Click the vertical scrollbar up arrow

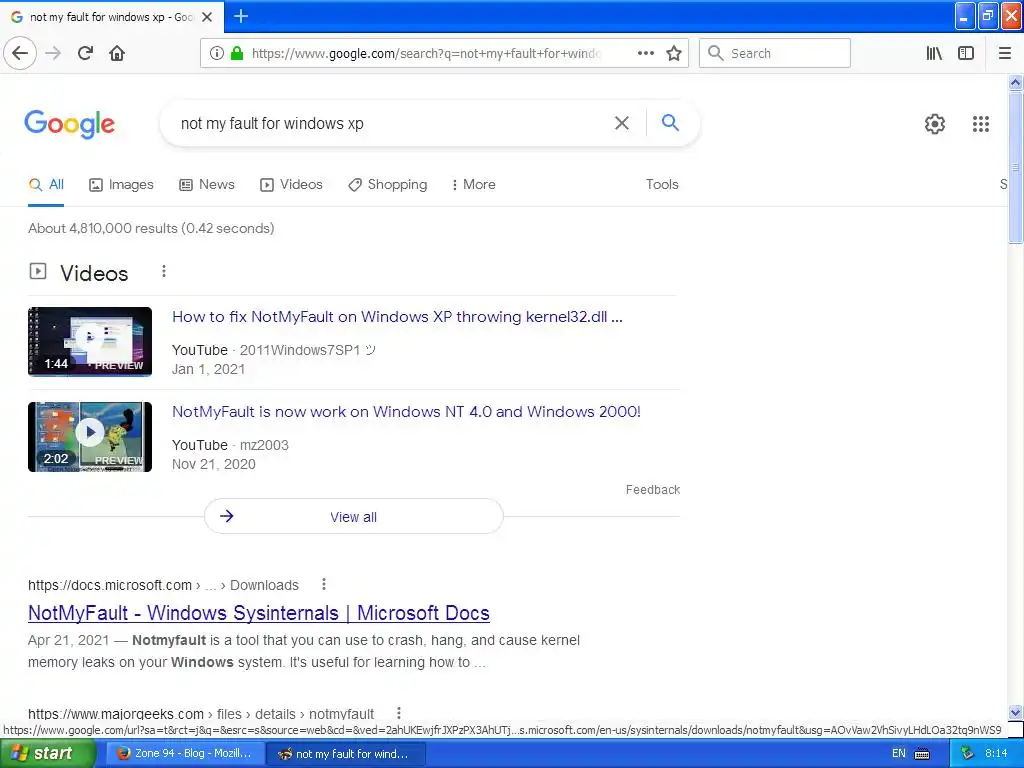[1015, 82]
